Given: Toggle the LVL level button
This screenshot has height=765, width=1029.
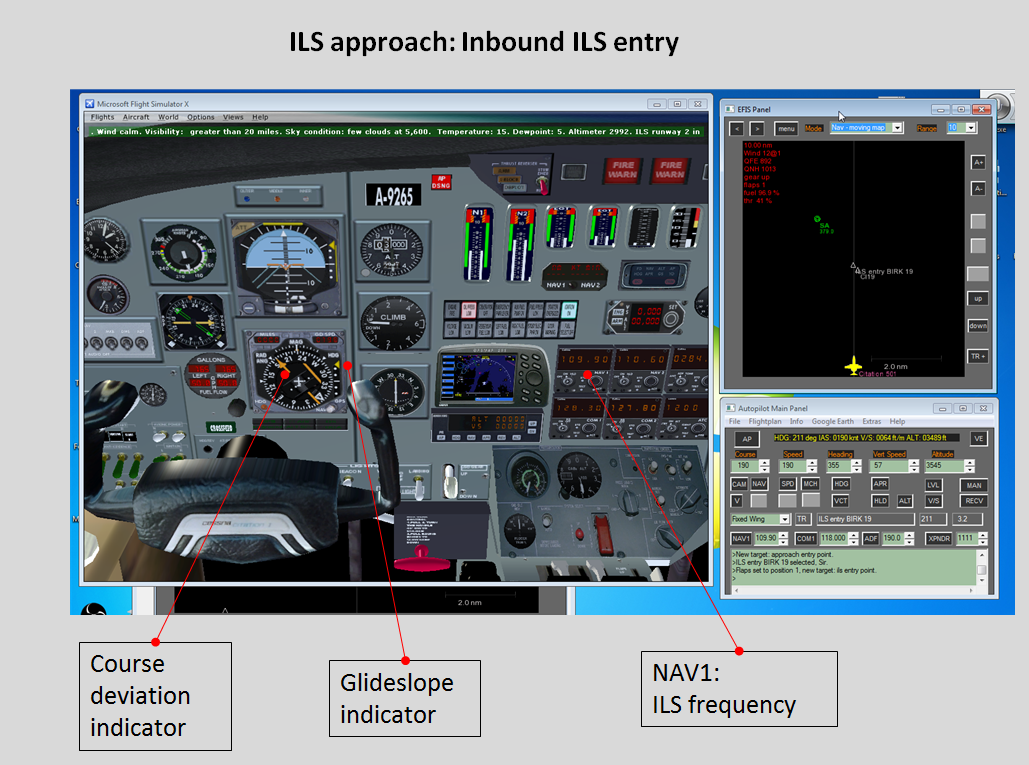Looking at the screenshot, I should tap(933, 485).
